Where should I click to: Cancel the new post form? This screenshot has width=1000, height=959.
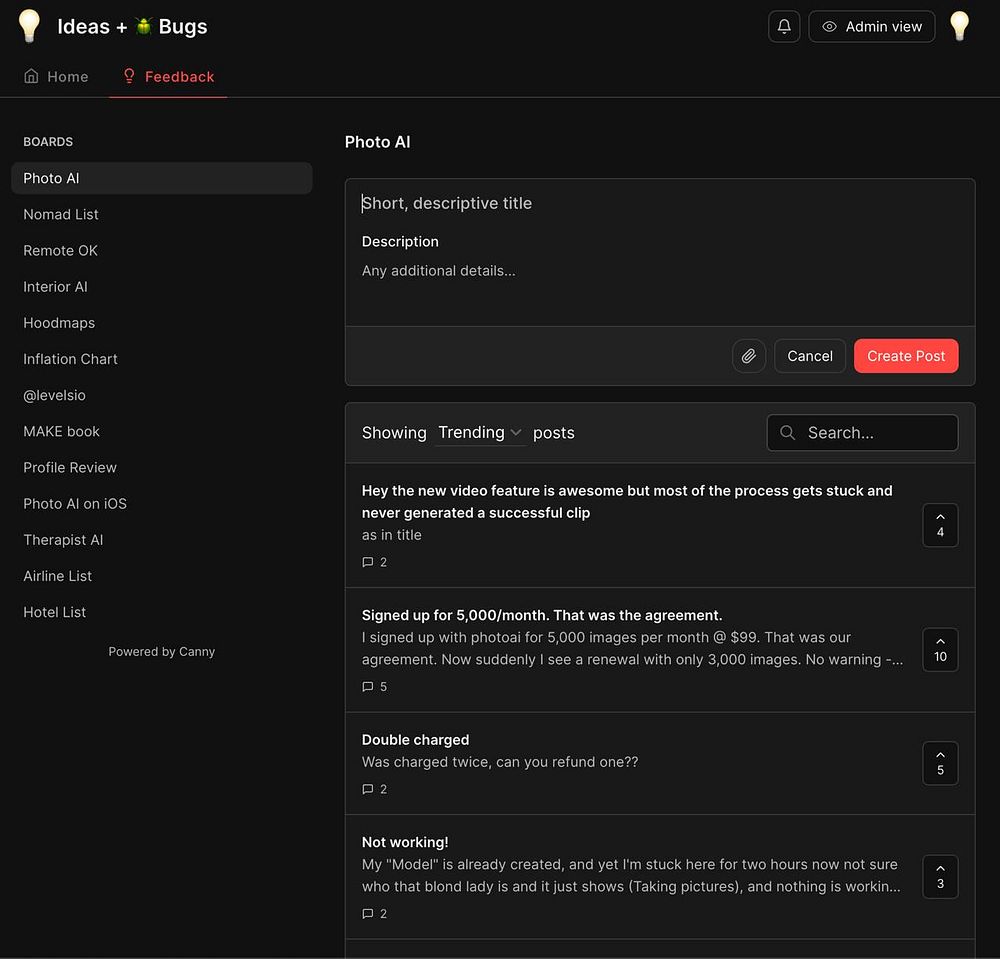coord(809,356)
